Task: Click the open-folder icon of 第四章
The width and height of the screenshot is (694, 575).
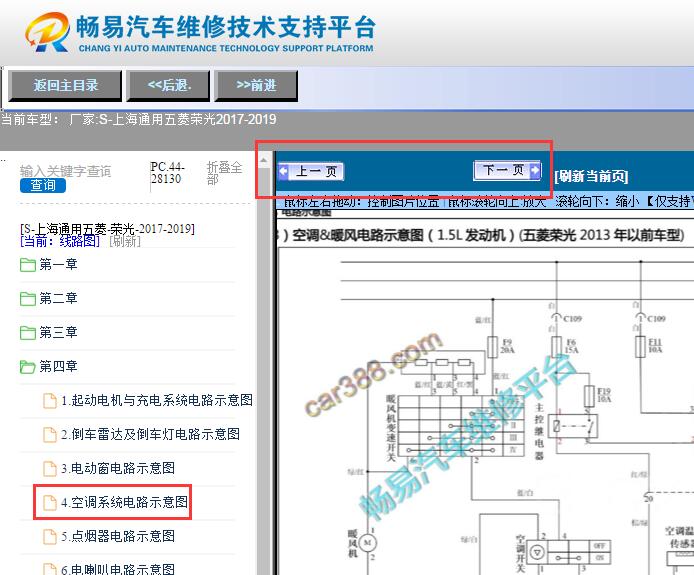Action: pos(28,367)
